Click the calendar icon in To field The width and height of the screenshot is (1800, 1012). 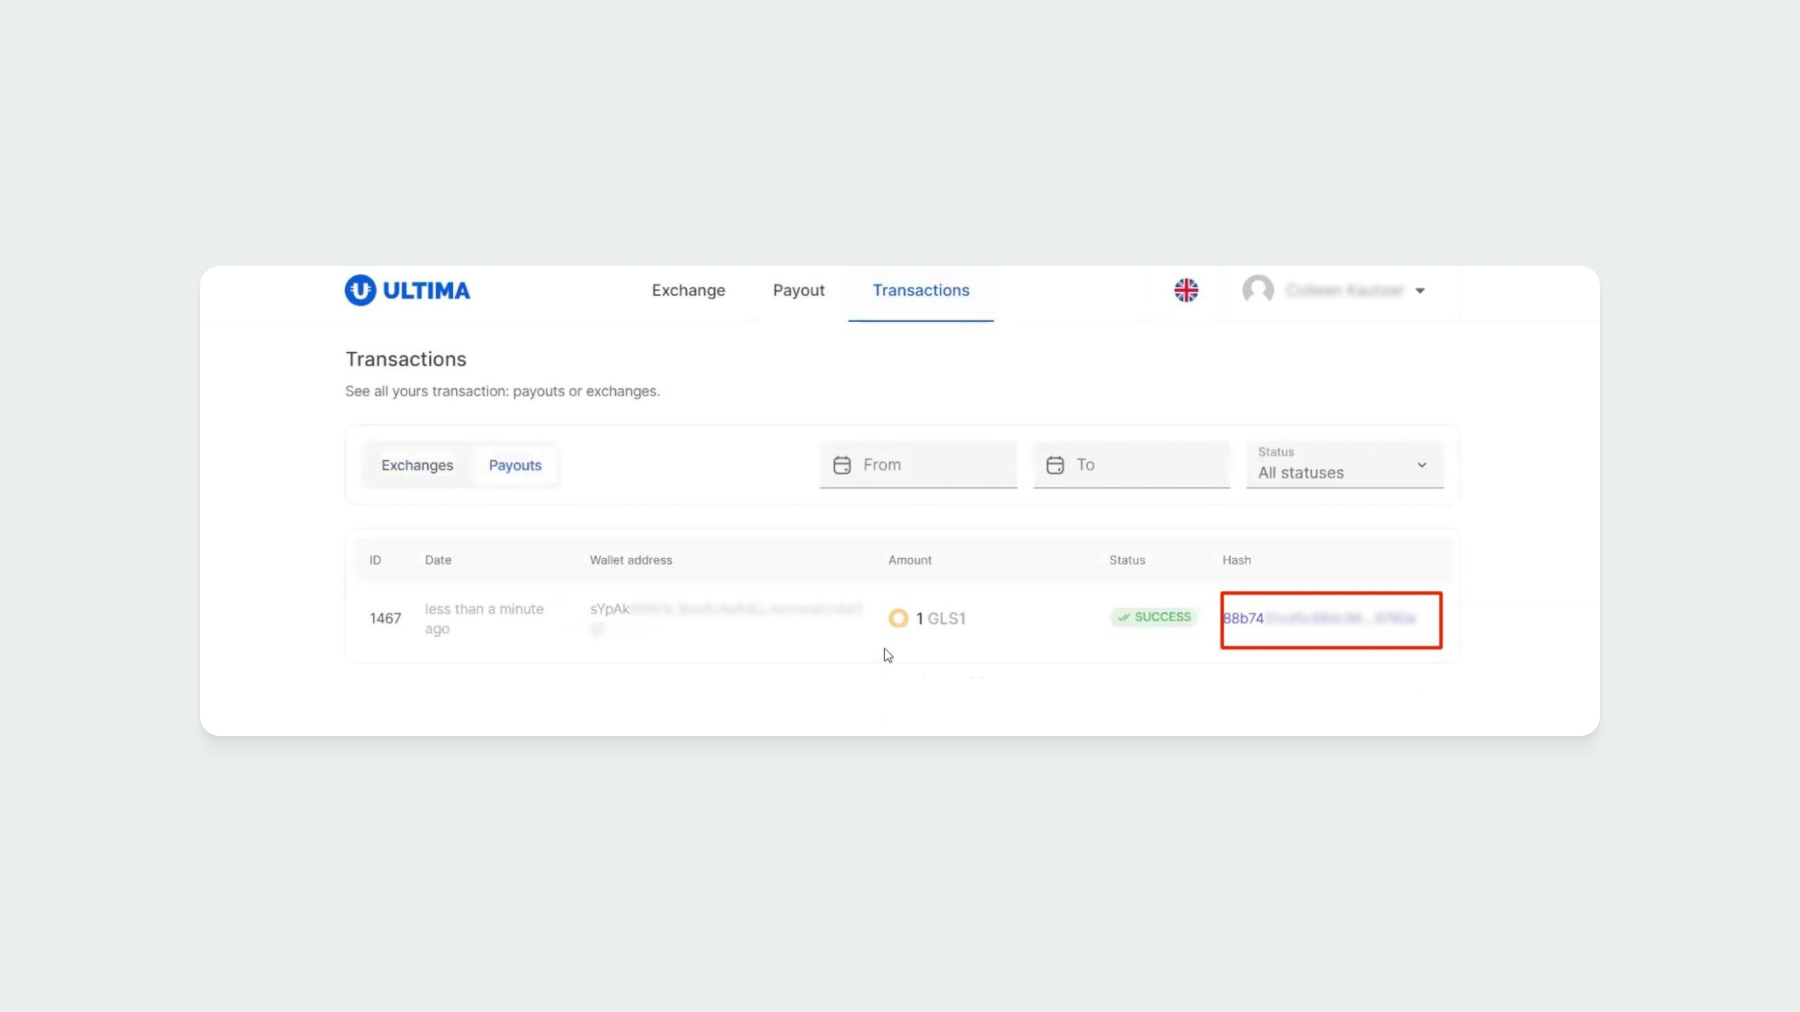click(1055, 465)
